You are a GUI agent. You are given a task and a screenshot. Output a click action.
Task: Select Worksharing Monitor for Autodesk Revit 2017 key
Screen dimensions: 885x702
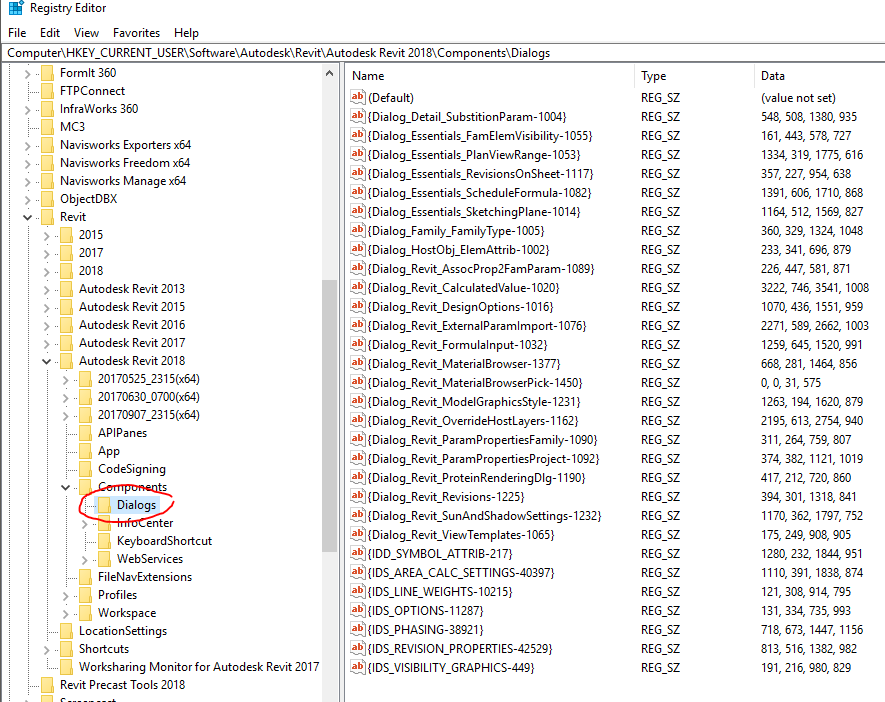199,667
